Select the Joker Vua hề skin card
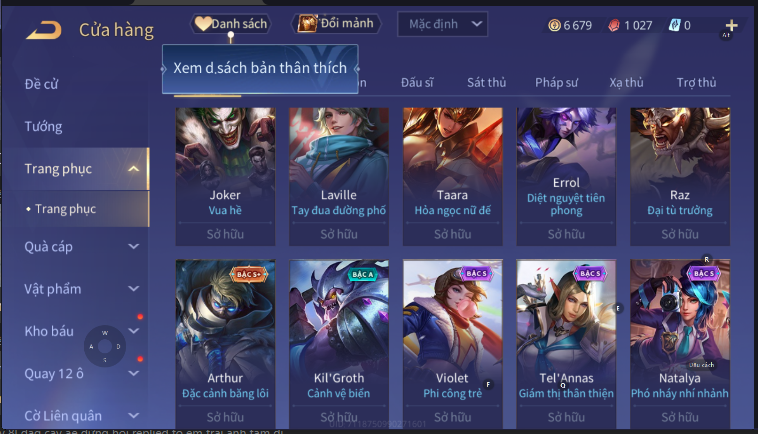Viewport: 758px width, 434px height. click(x=225, y=176)
